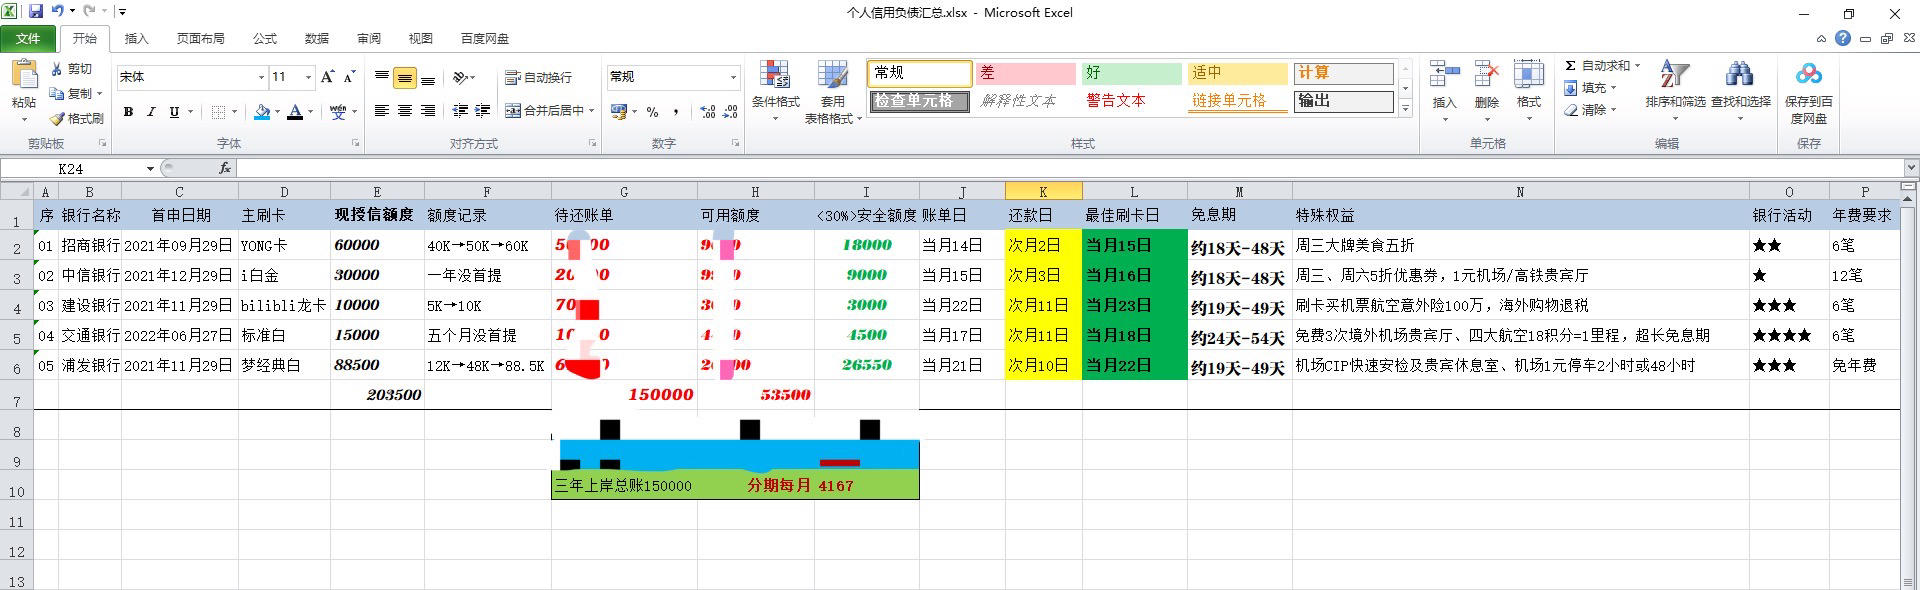Apply the yellow 适中 neutral style swatch
This screenshot has height=590, width=1920.
pos(1237,73)
